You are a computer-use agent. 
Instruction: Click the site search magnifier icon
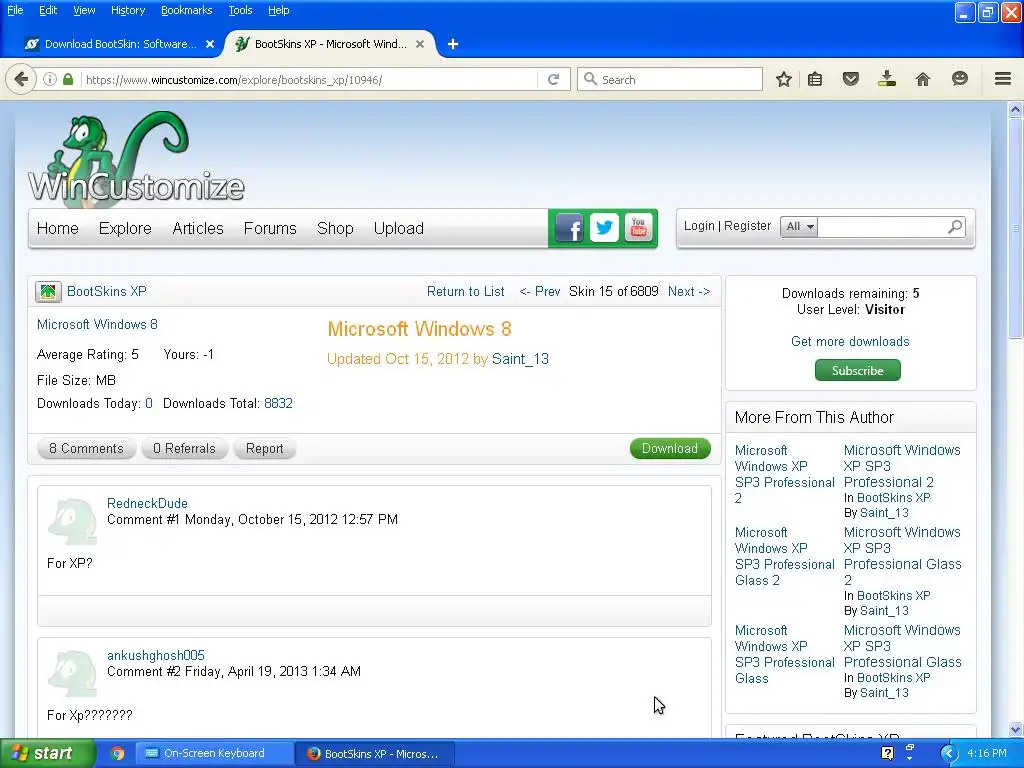pos(955,227)
